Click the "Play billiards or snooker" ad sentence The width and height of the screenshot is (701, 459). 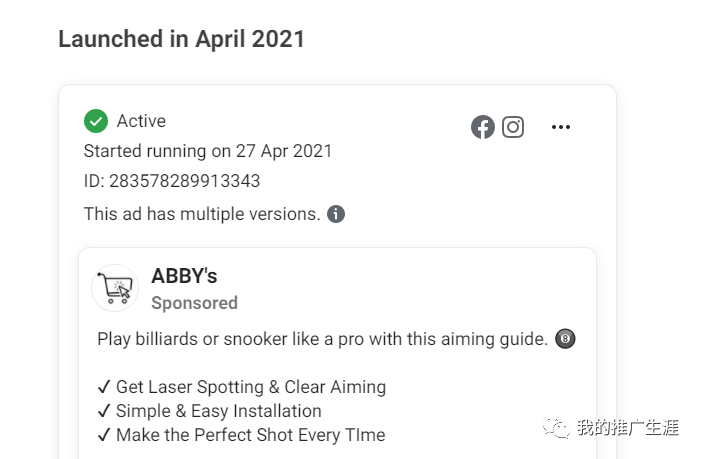pyautogui.click(x=322, y=339)
